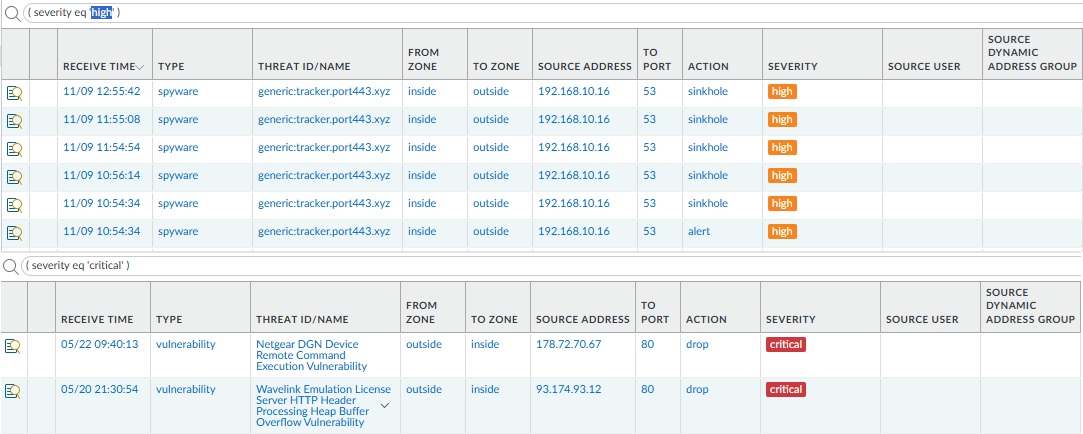Open log details icon for Netgear DGN vulnerability row

[15, 346]
